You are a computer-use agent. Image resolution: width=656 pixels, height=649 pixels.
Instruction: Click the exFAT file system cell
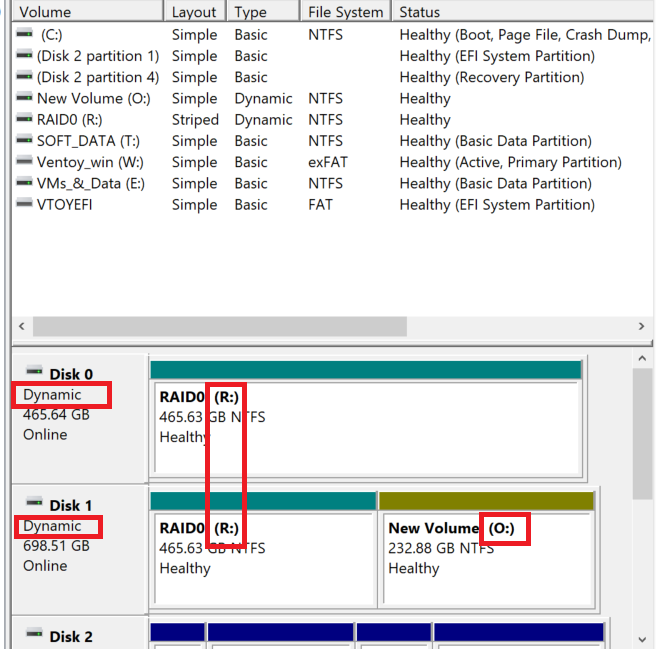[328, 162]
